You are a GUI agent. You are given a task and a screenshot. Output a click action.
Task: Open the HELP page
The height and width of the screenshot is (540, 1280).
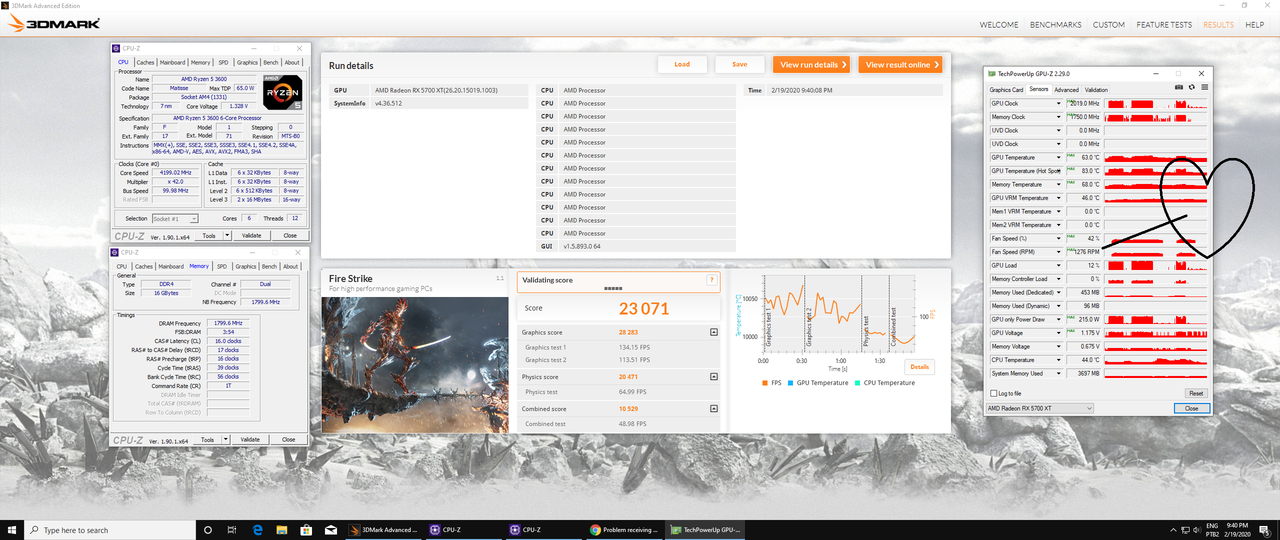point(1254,25)
